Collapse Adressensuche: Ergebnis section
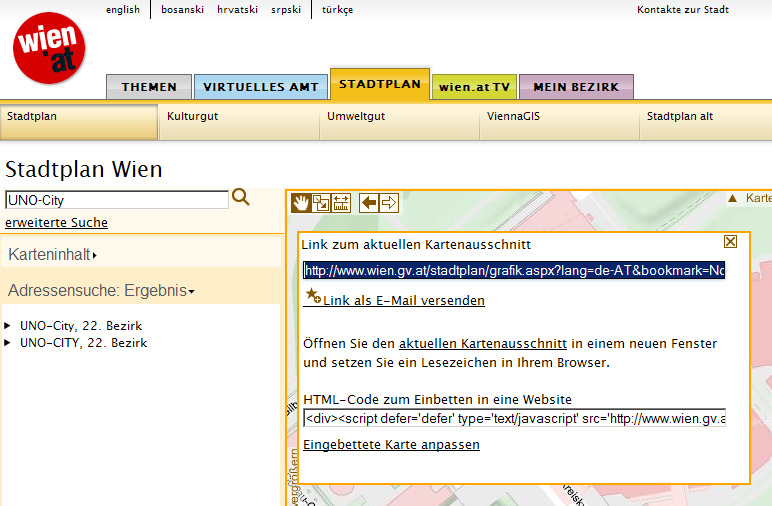 coord(101,291)
